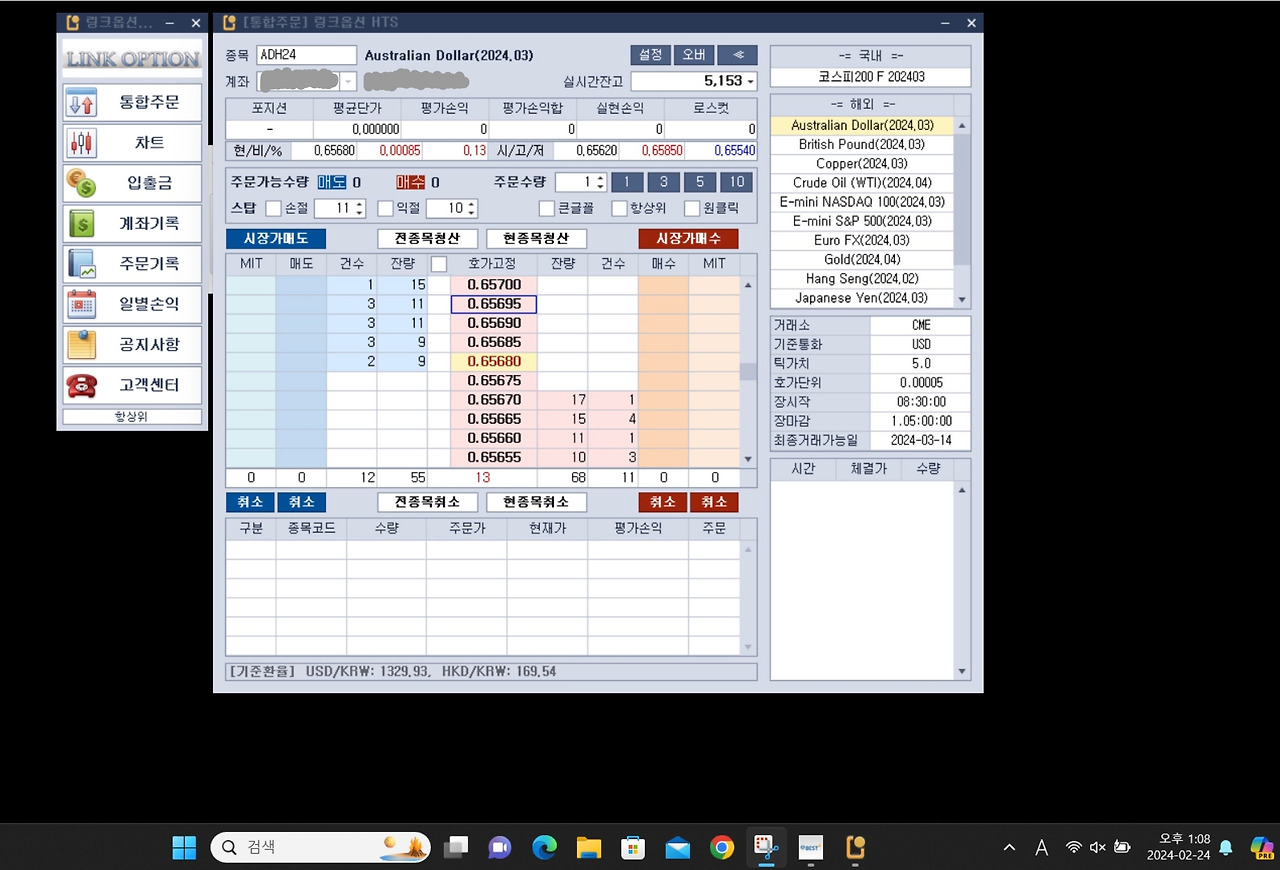The image size is (1280, 870).
Task: Open File Explorer from the taskbar
Action: coord(588,848)
